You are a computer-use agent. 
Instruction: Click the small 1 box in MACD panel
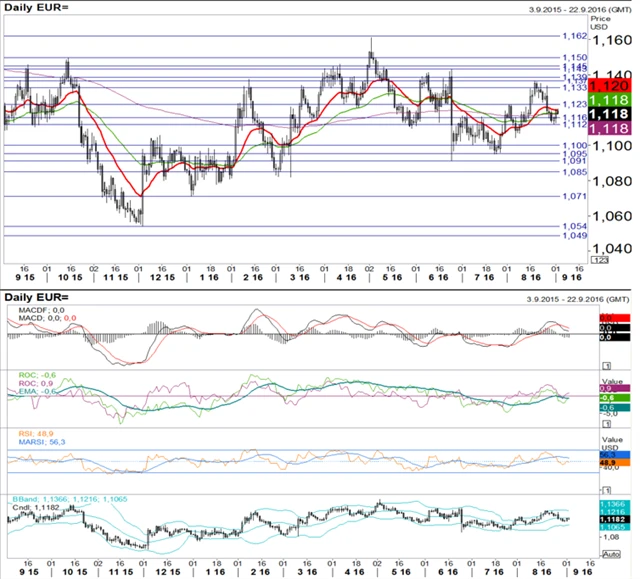tap(607, 367)
